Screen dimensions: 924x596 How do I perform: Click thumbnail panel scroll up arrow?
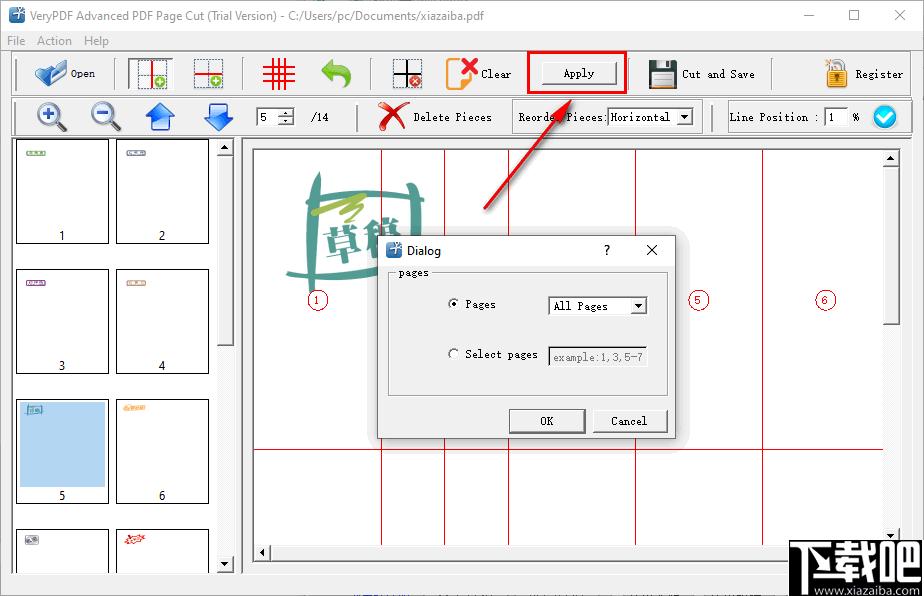tap(225, 147)
